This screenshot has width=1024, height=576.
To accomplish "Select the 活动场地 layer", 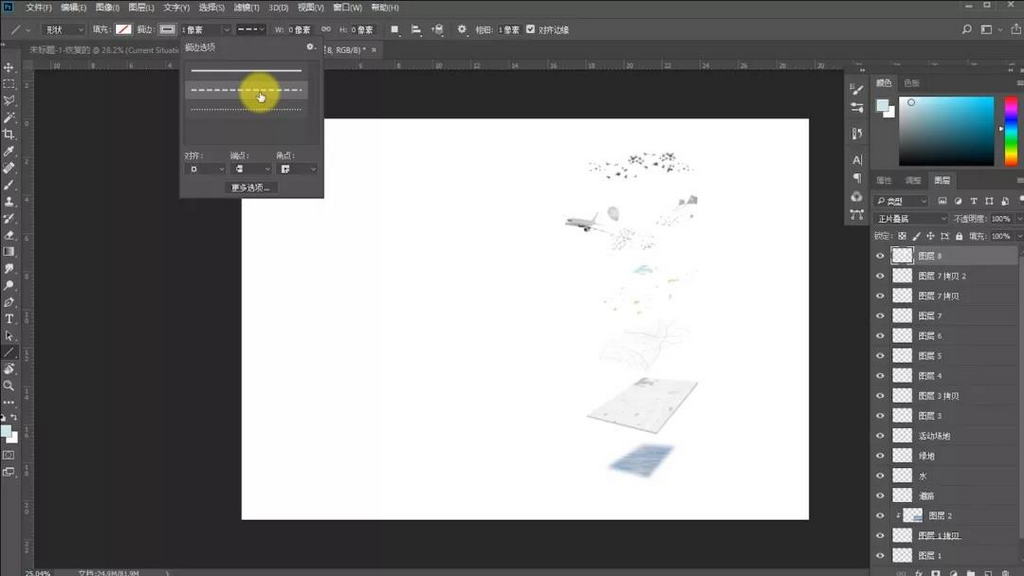I will 934,436.
